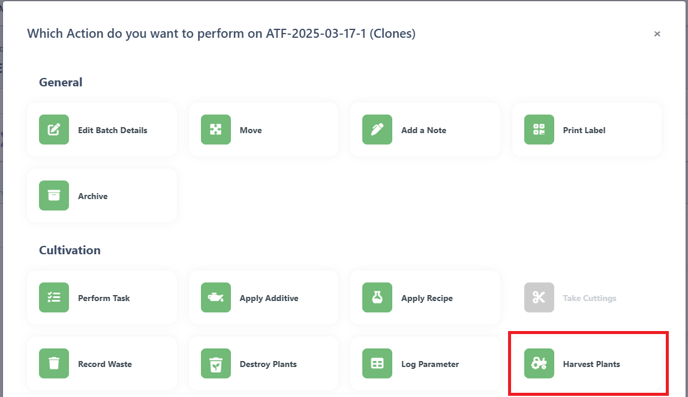Screen dimensions: 688x397
Task: Click the greyed Take Cuttings scissors icon
Action: (539, 297)
